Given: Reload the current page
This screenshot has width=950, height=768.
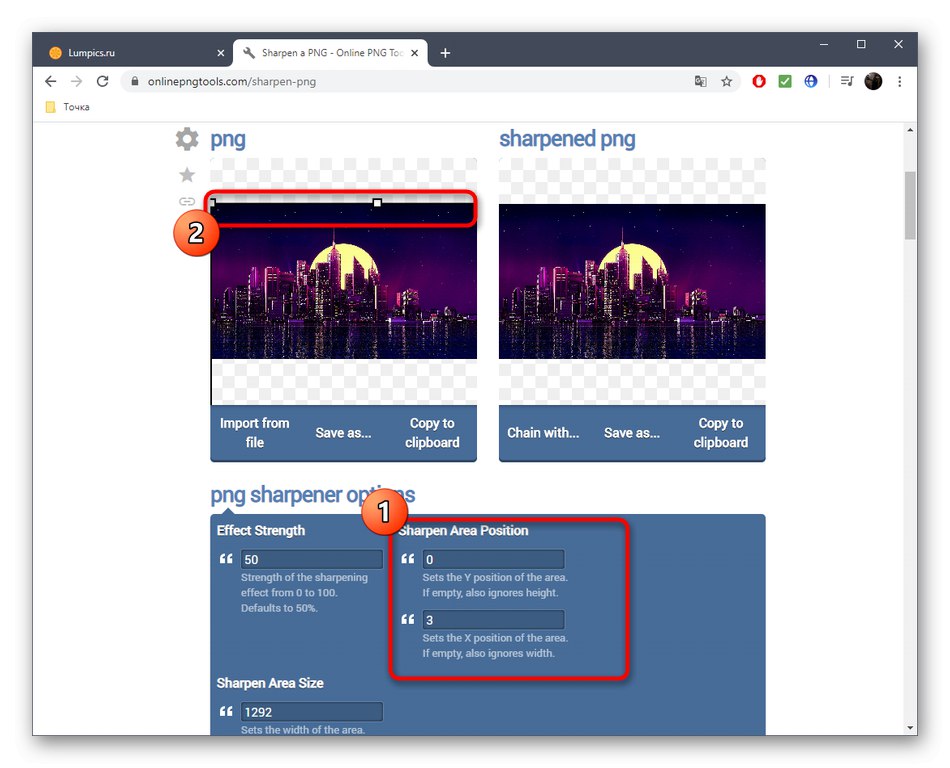Looking at the screenshot, I should (103, 81).
